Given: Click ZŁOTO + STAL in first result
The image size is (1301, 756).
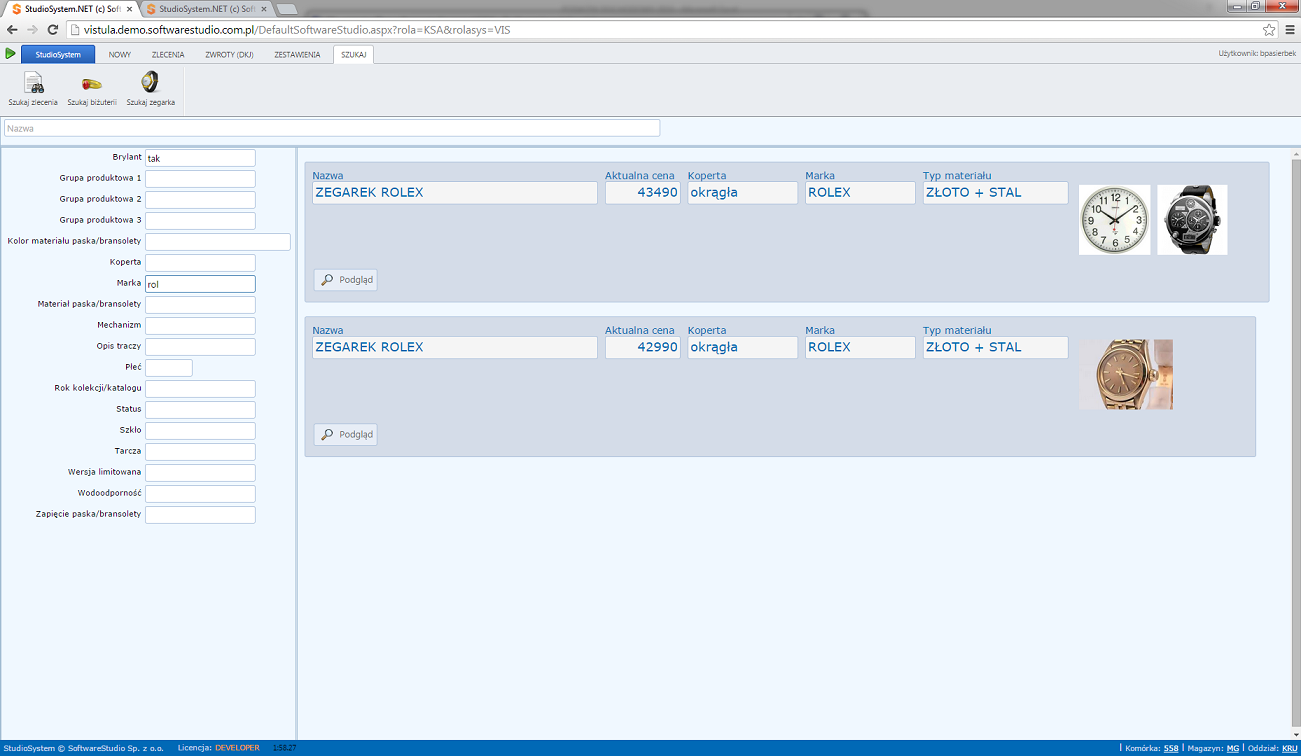Looking at the screenshot, I should (996, 193).
